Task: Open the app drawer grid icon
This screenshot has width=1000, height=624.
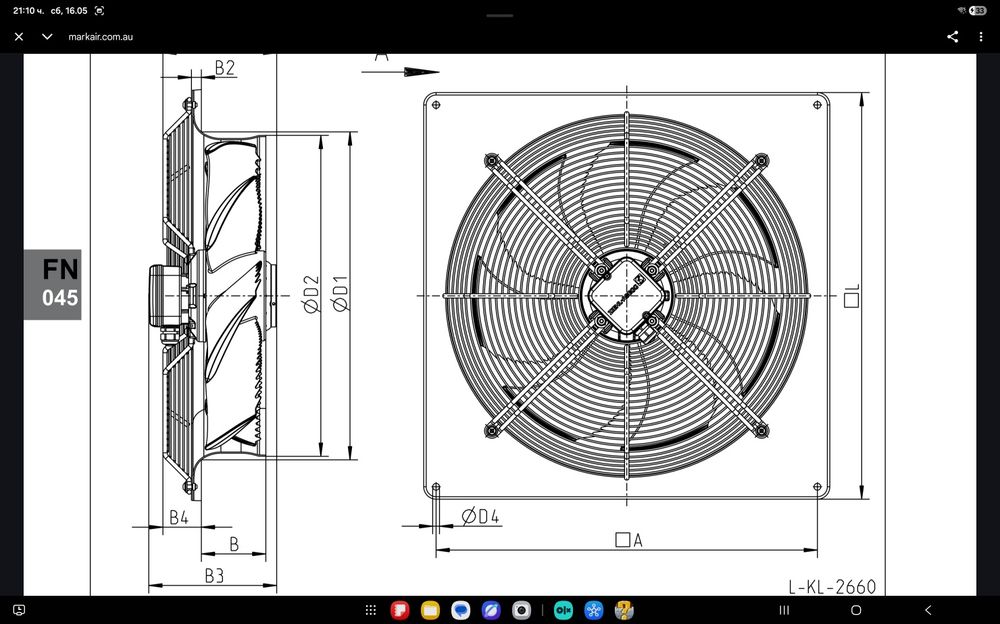Action: (x=371, y=610)
